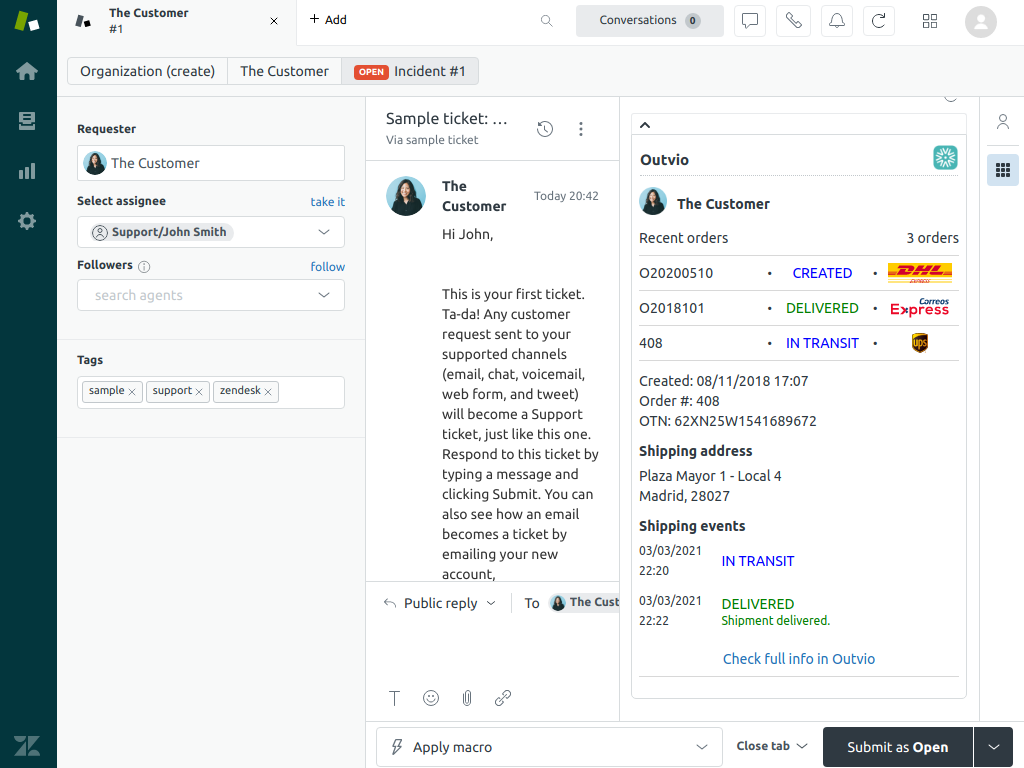Open the Admin gear settings icon
1024x768 pixels.
27,221
